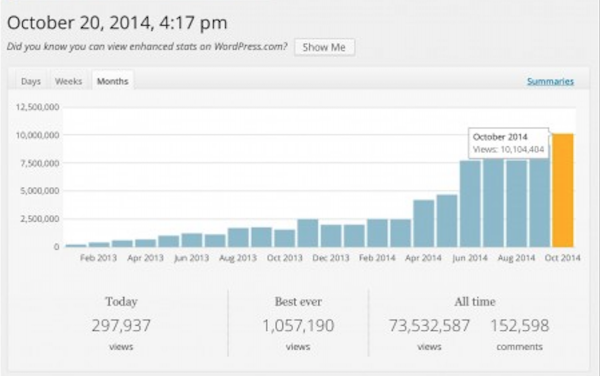Click the All time 73,532,587 views figure

pyautogui.click(x=429, y=326)
